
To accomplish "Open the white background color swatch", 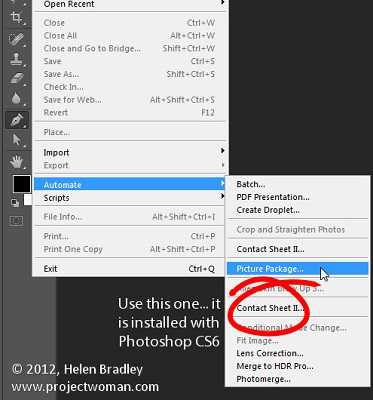I will pos(28,200).
